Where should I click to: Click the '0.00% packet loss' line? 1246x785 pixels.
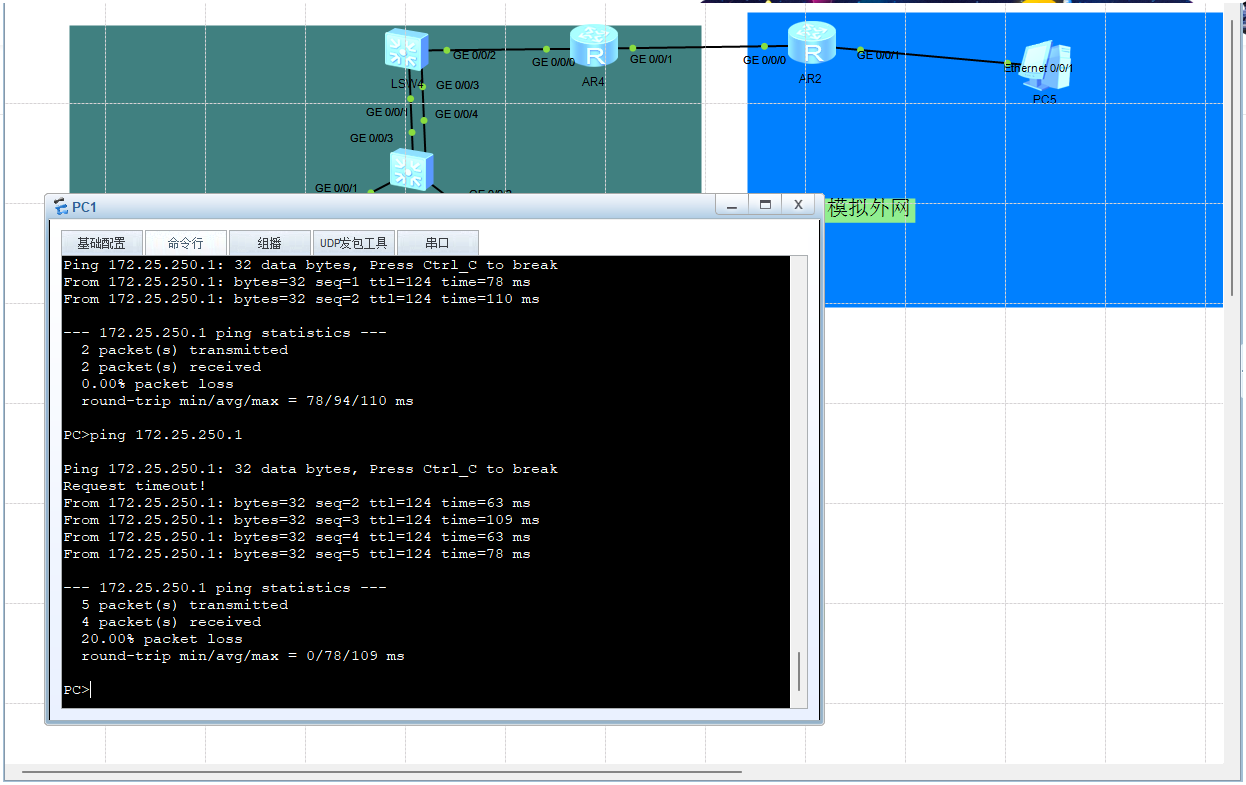pos(157,384)
